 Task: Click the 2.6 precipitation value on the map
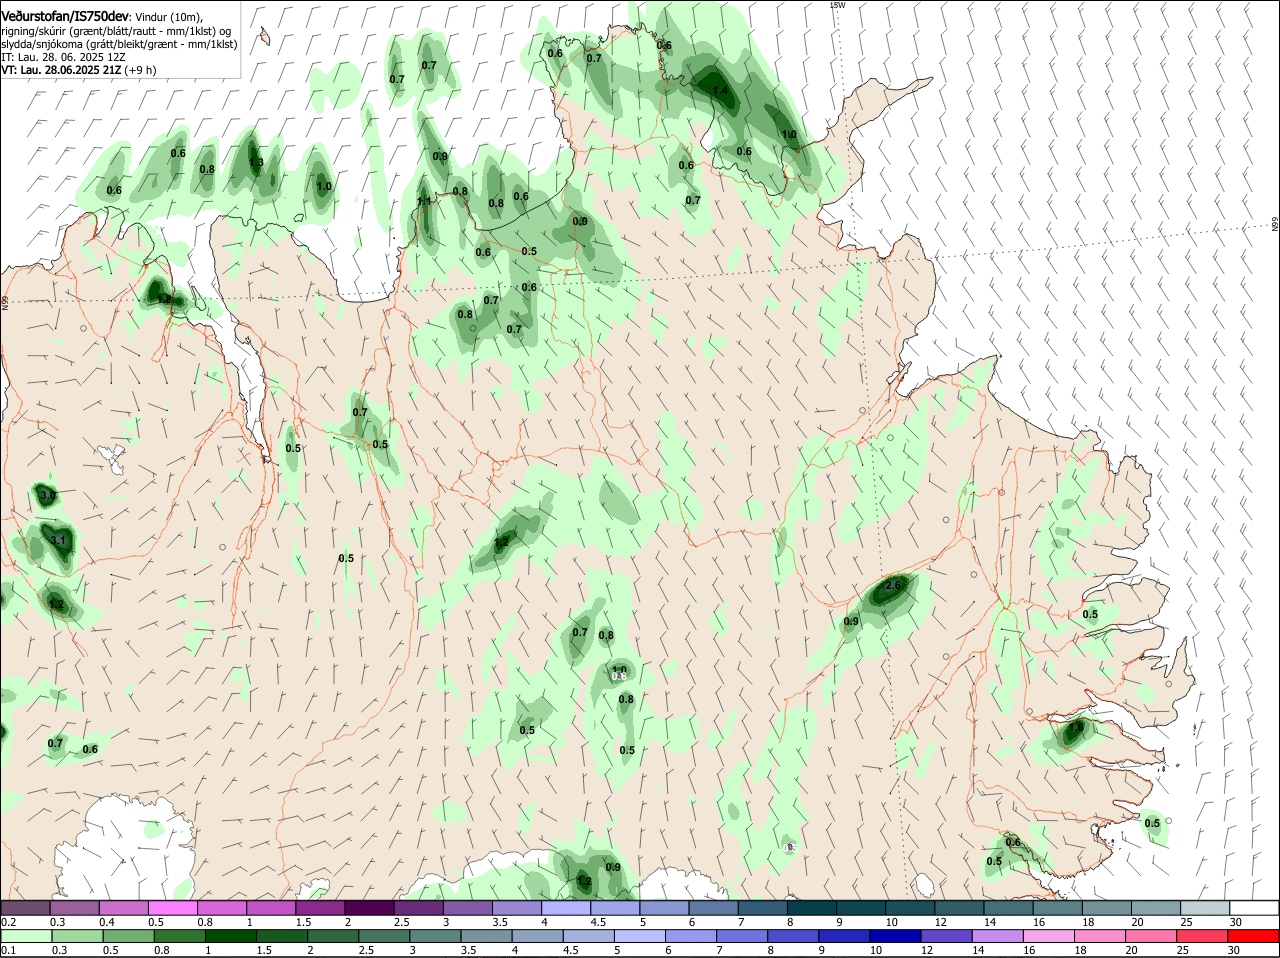click(894, 585)
